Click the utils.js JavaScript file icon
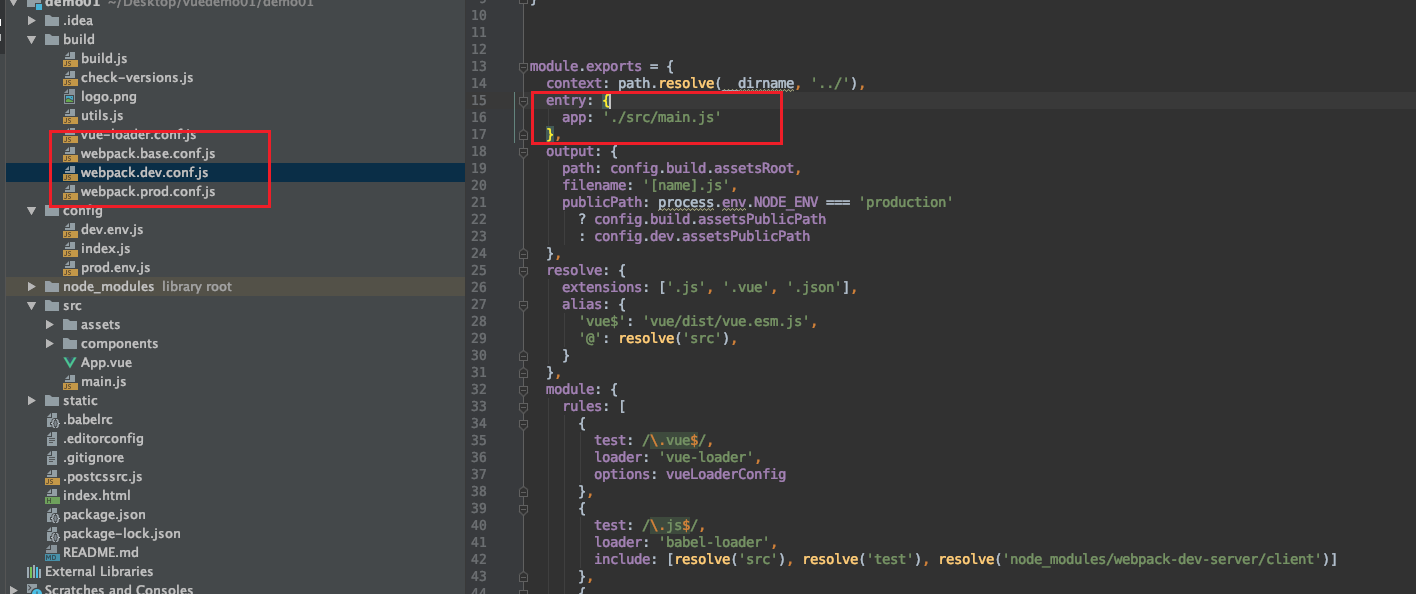Image resolution: width=1416 pixels, height=594 pixels. (x=70, y=116)
